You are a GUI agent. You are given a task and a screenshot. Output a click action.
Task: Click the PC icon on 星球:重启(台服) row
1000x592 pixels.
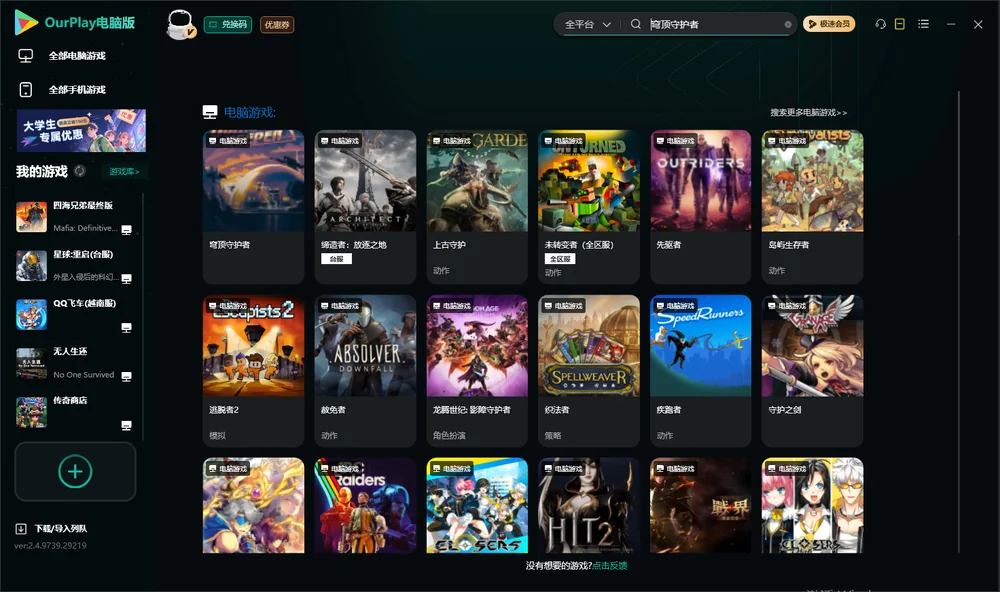click(x=126, y=279)
